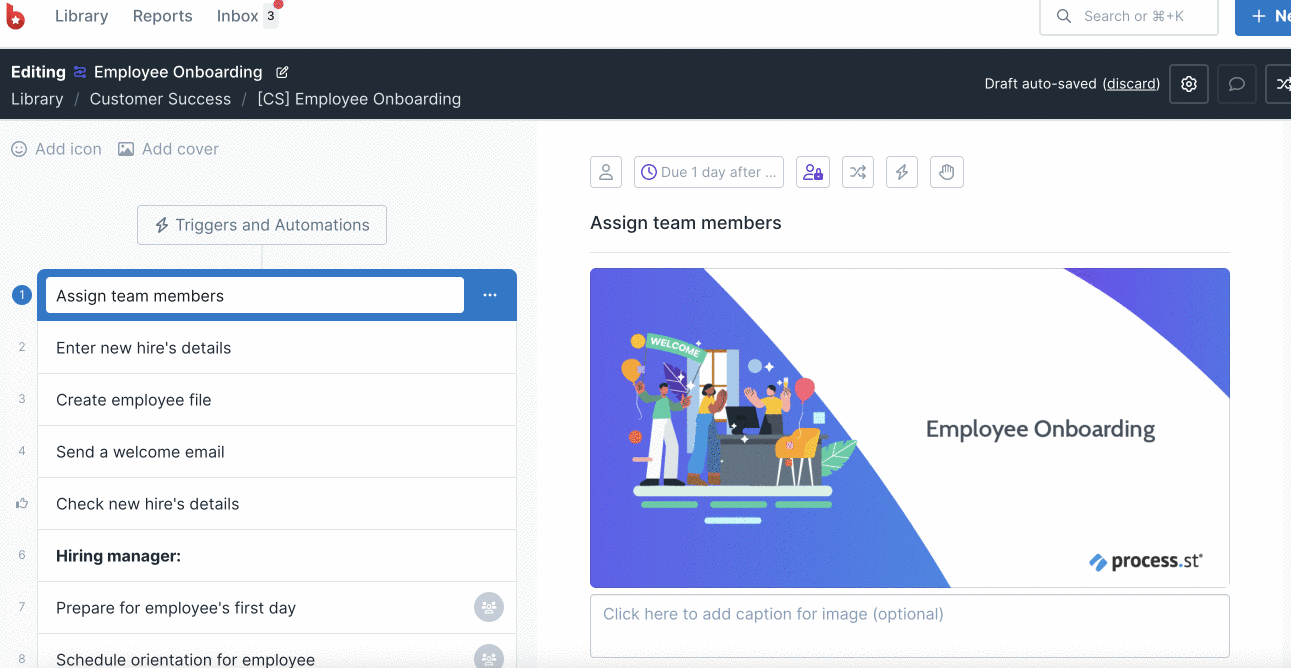The height and width of the screenshot is (668, 1291).
Task: Toggle the stop task hand icon
Action: (x=947, y=172)
